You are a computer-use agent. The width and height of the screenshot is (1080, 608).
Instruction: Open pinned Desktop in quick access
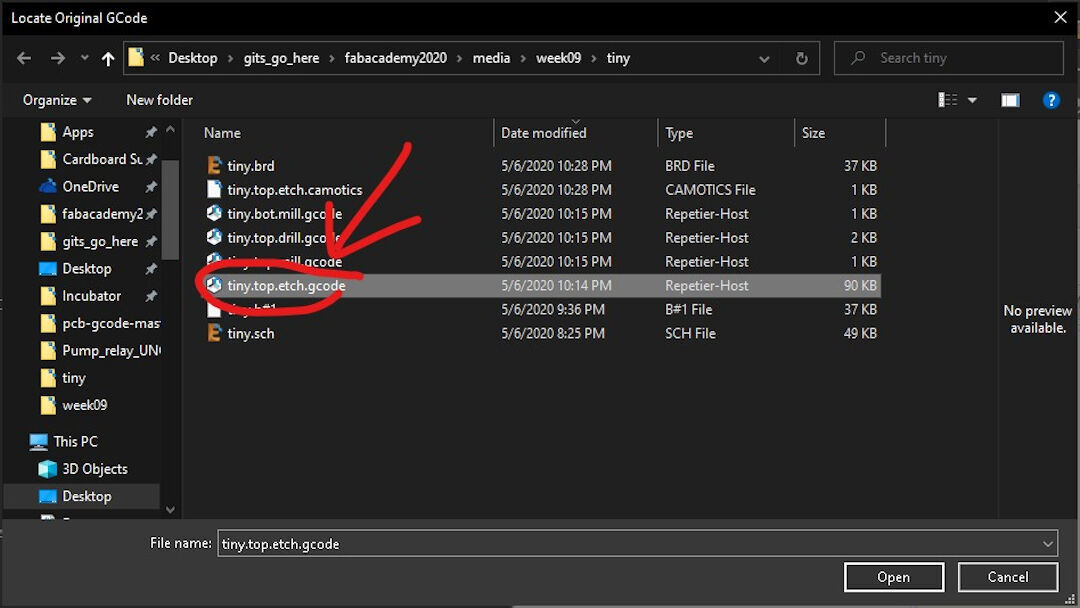click(86, 269)
